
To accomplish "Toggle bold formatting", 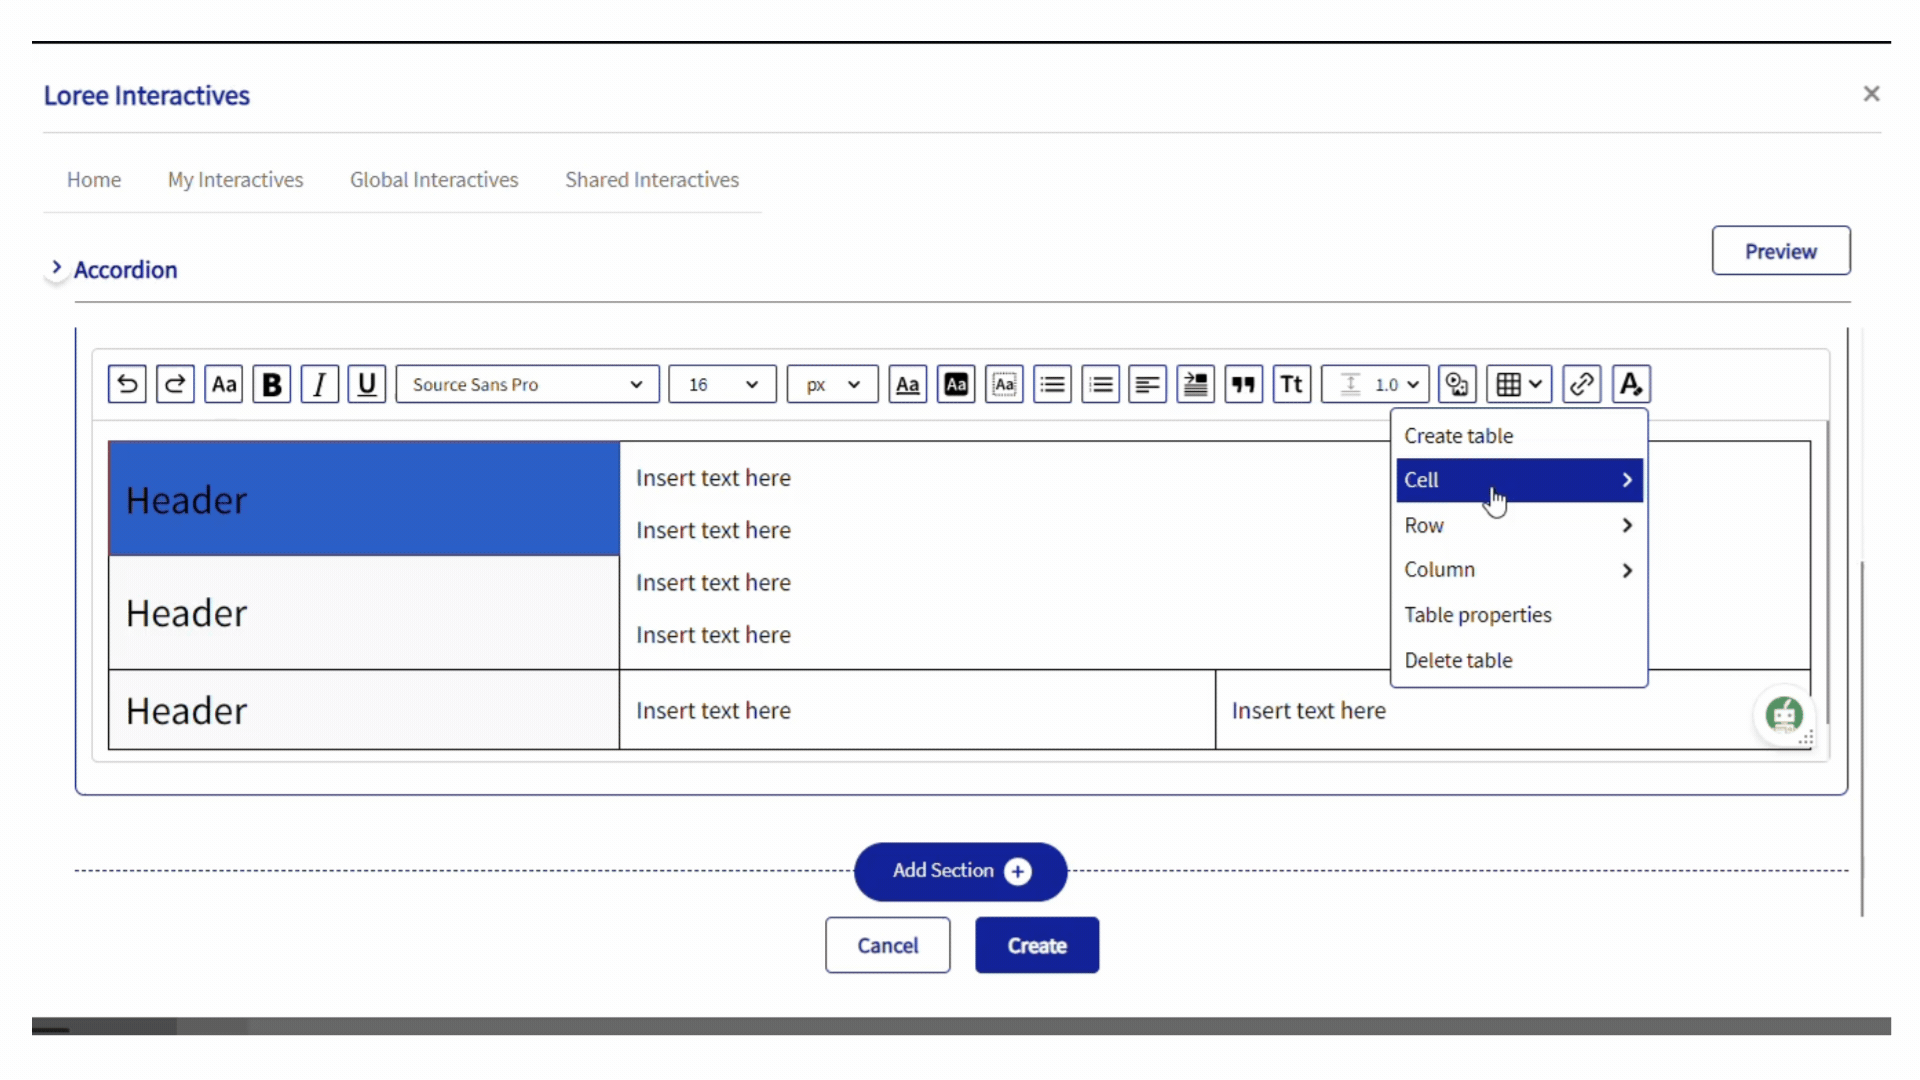I will (x=272, y=384).
